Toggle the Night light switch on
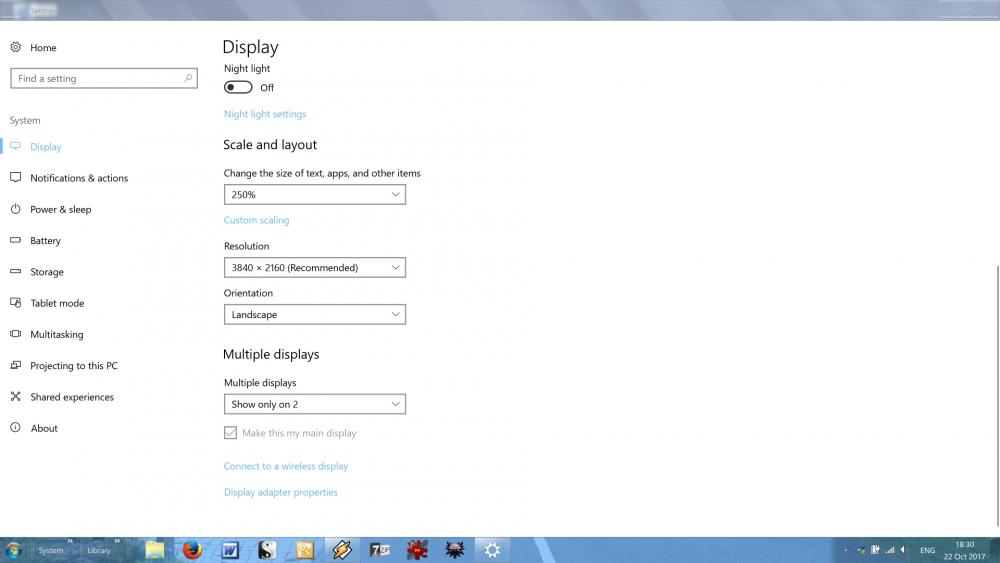 pyautogui.click(x=238, y=88)
